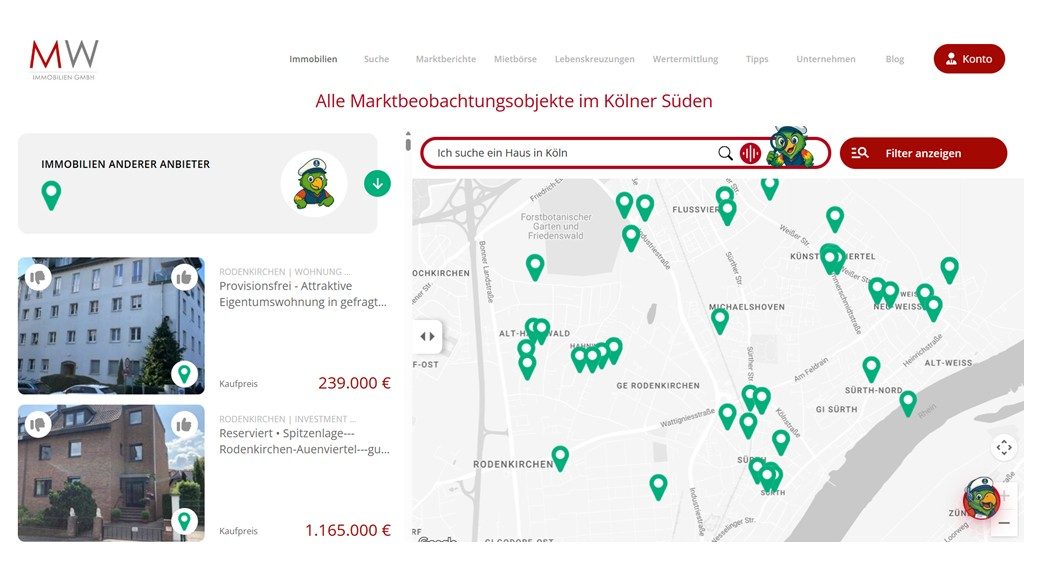Open the Mietbörse navigation entry

coord(515,59)
